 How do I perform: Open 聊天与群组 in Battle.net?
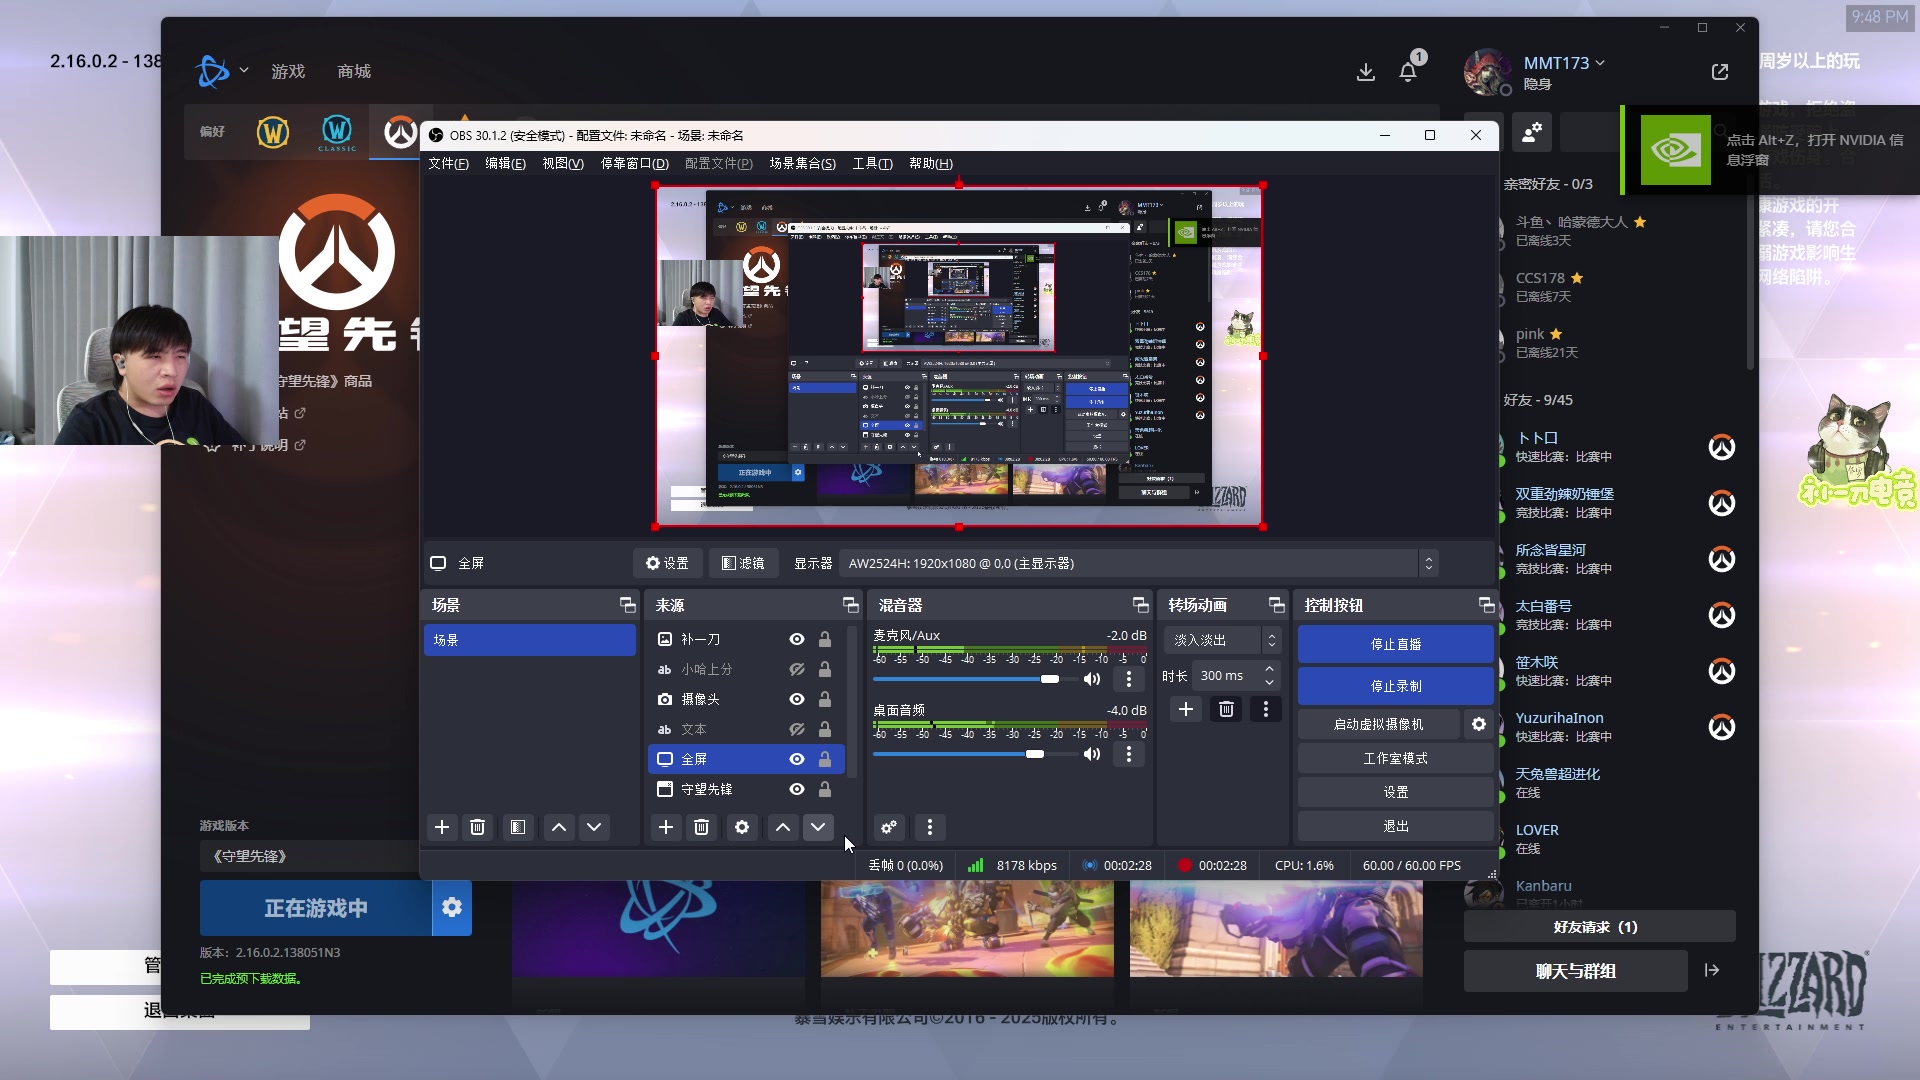coord(1576,971)
